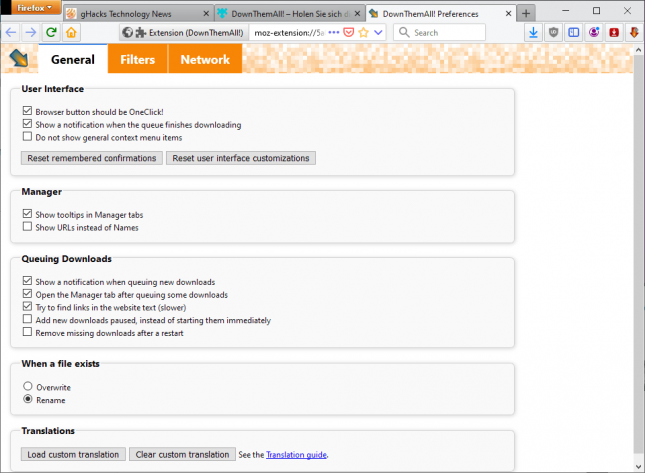Switch to gHacks Technology News tab
645x473 pixels.
pos(138,14)
